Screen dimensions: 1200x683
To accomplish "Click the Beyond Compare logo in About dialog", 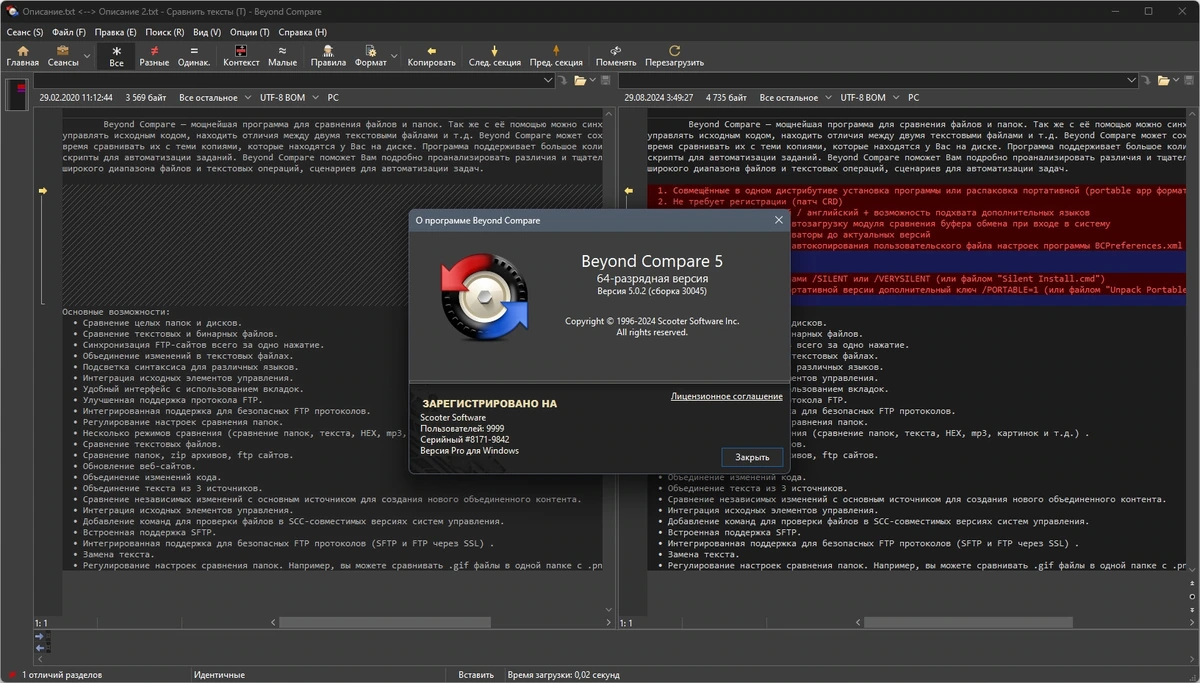I will tap(486, 296).
